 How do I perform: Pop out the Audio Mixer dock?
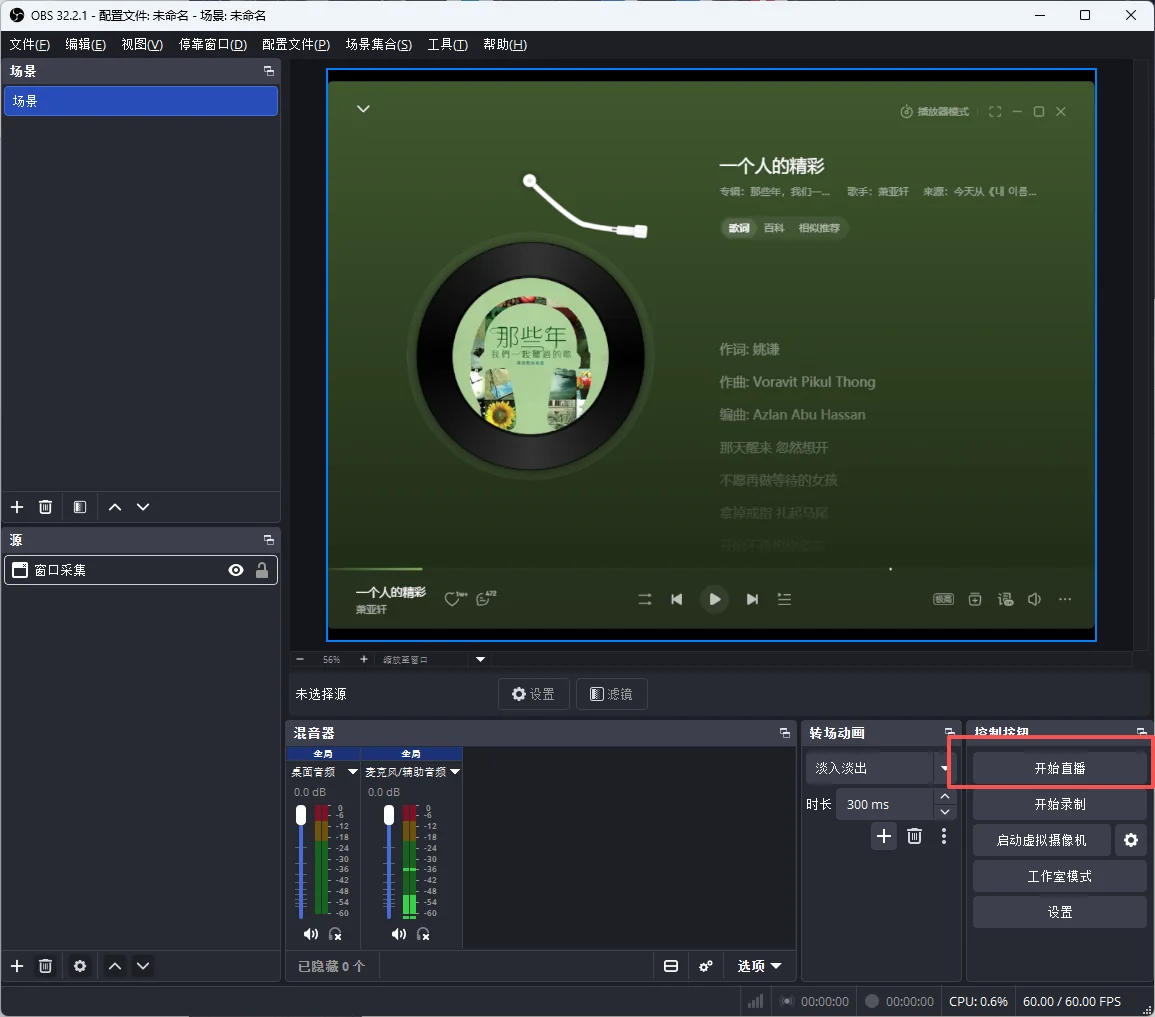784,733
